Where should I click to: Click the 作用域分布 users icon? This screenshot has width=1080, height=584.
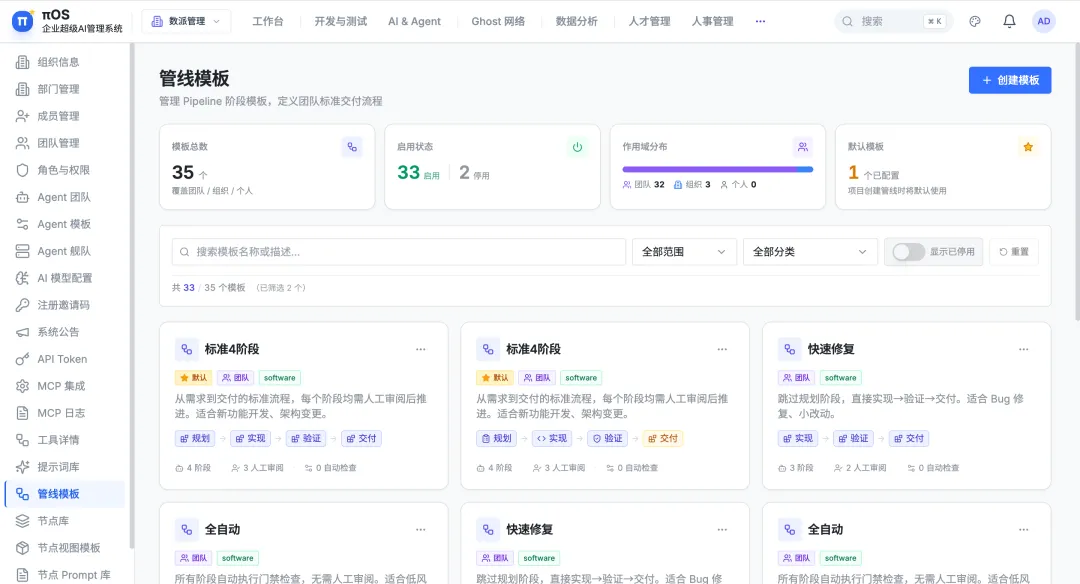[802, 147]
